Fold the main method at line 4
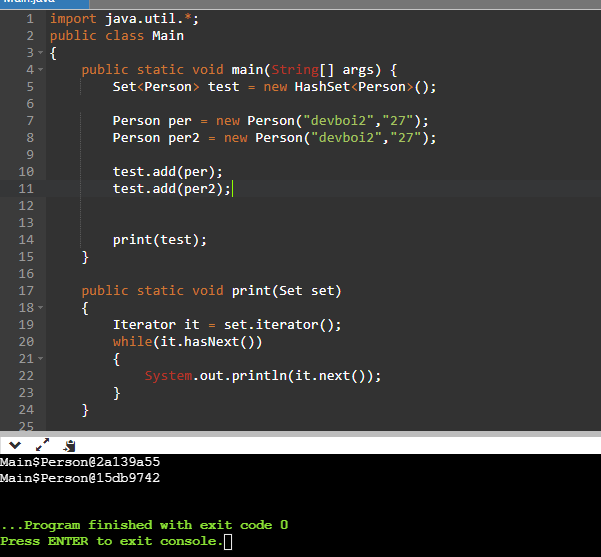Screen dimensions: 601x557 (x=41, y=70)
